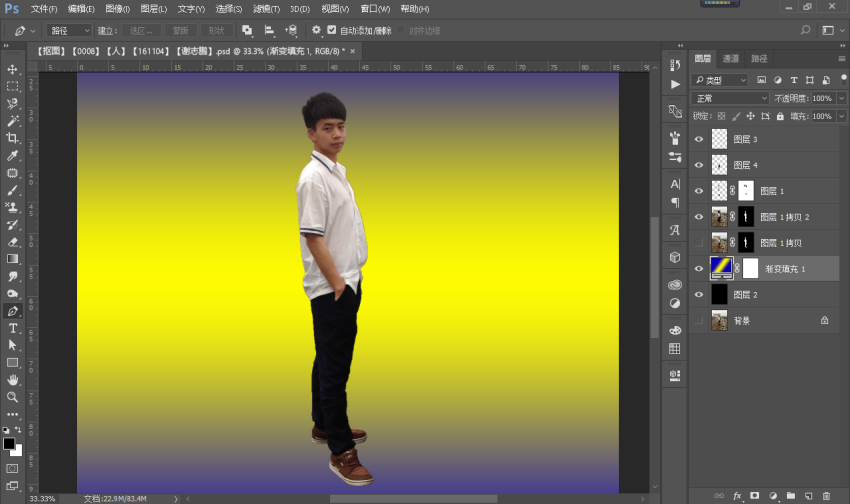Hide layer 图层 3 visibility eye

(699, 139)
